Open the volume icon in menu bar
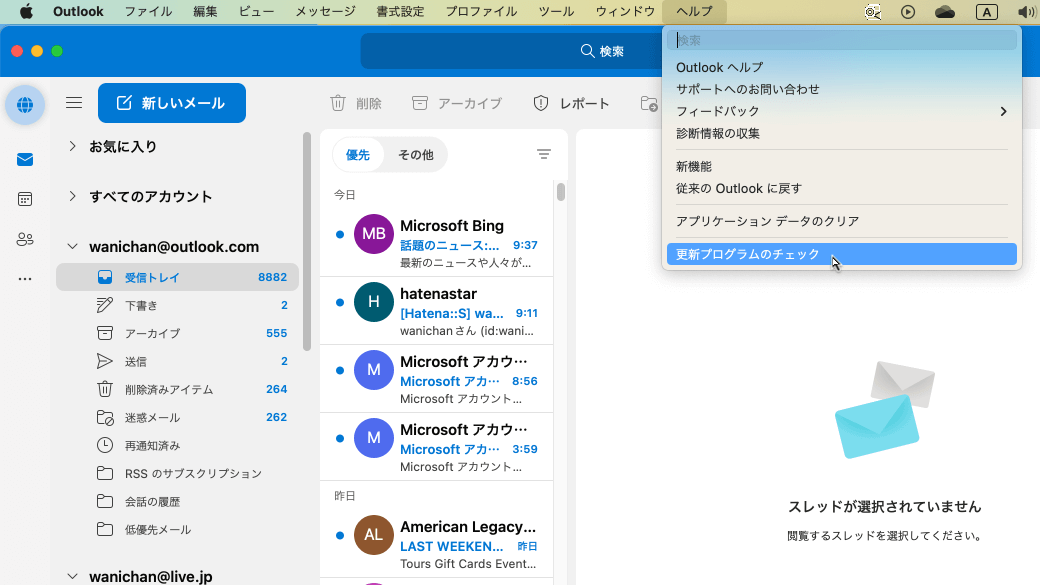 1027,12
